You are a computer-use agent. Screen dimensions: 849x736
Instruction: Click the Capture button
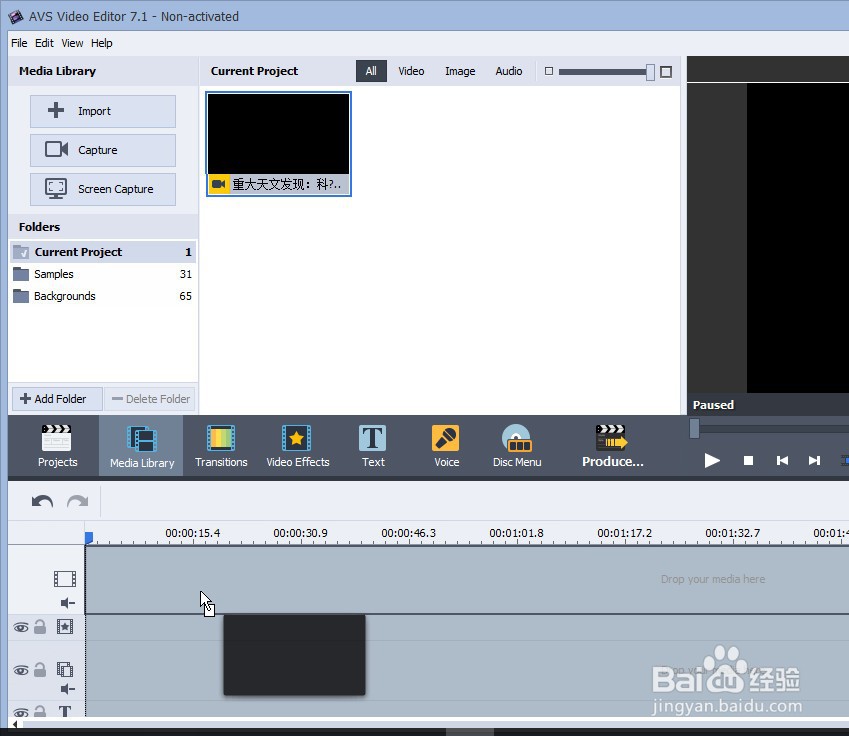coord(103,150)
